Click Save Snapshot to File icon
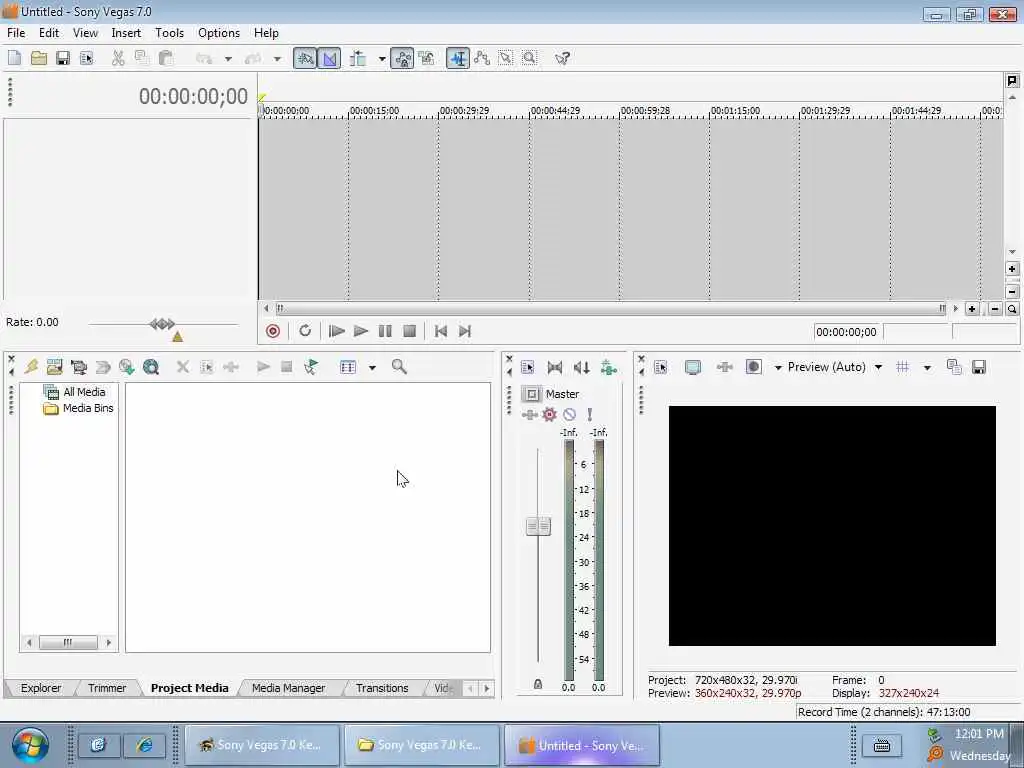The image size is (1024, 768). tap(978, 367)
